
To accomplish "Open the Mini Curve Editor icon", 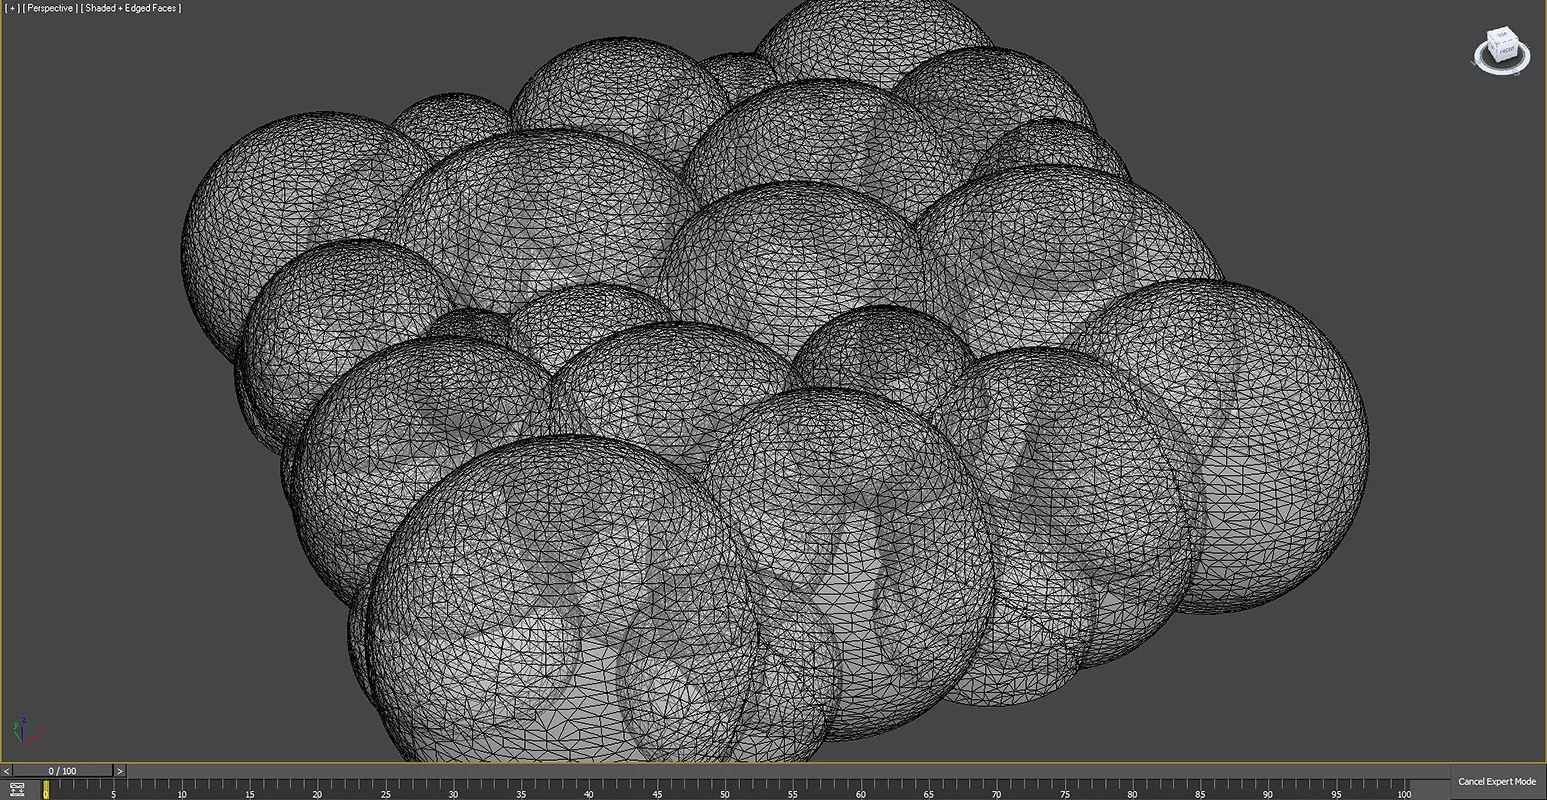I will point(17,789).
